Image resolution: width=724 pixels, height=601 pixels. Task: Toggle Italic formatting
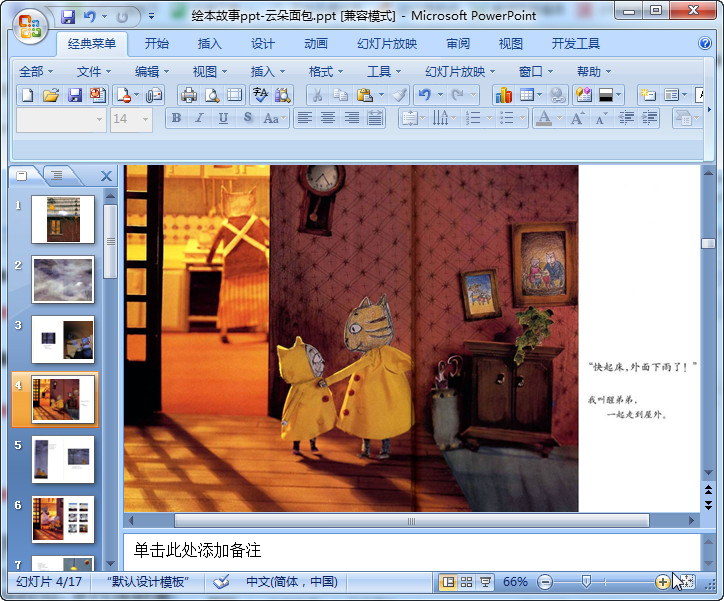click(199, 118)
